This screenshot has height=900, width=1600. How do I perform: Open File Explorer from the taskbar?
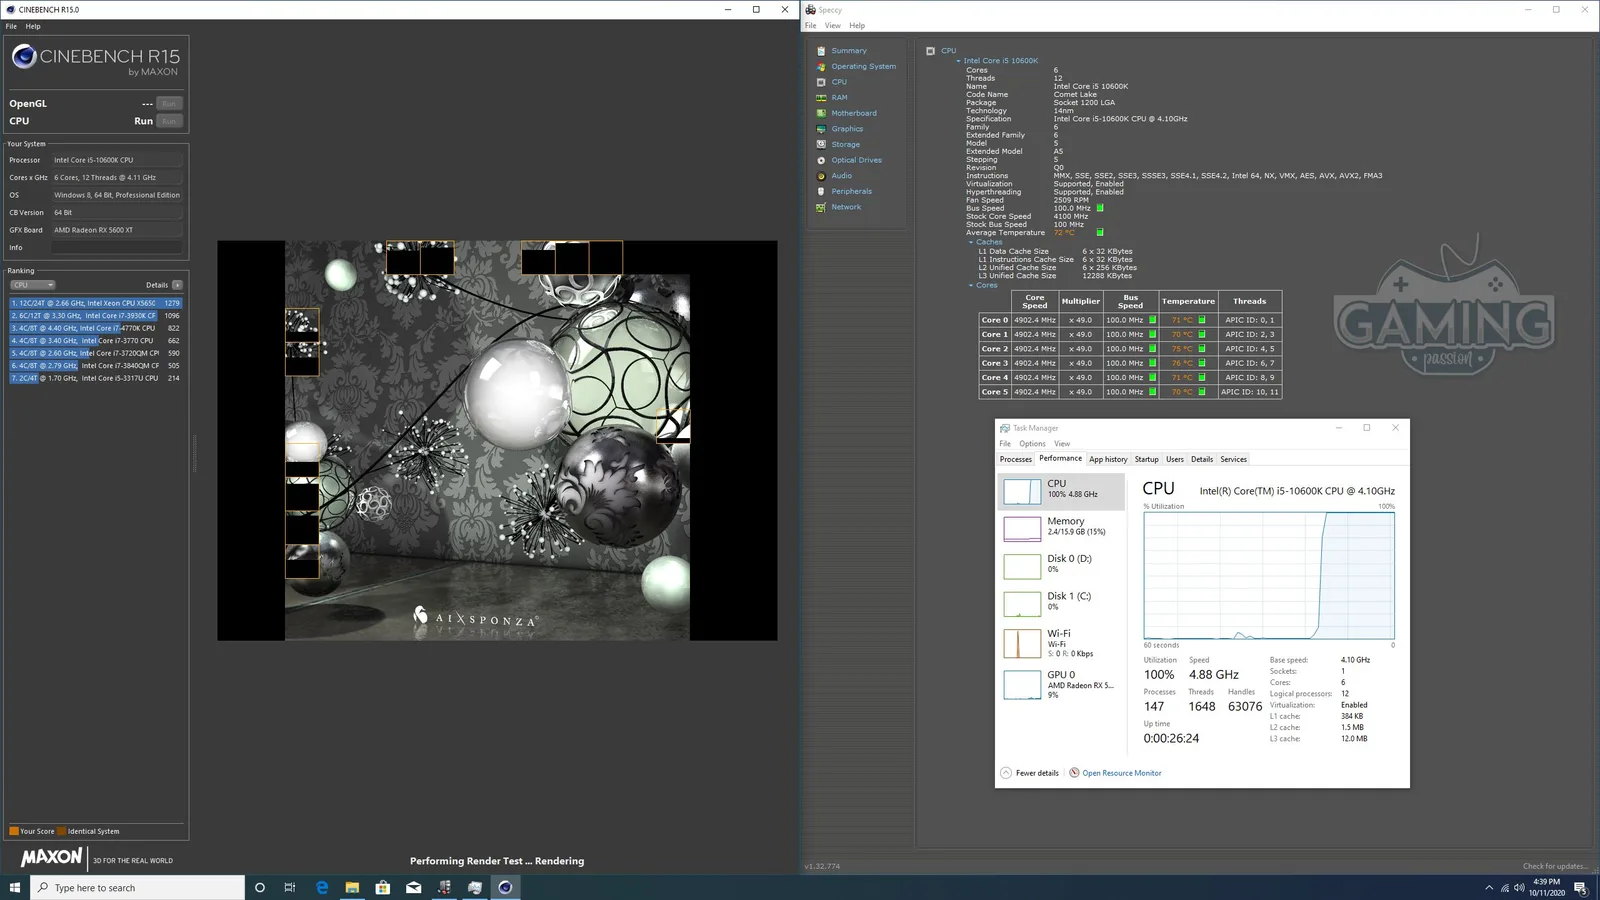tap(352, 887)
